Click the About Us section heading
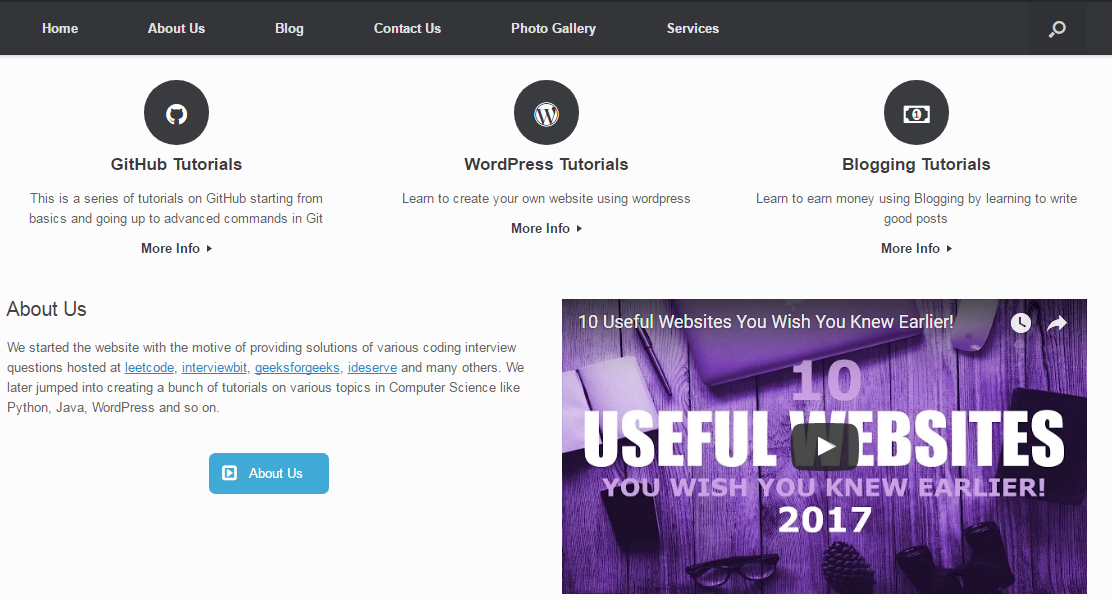 [47, 309]
